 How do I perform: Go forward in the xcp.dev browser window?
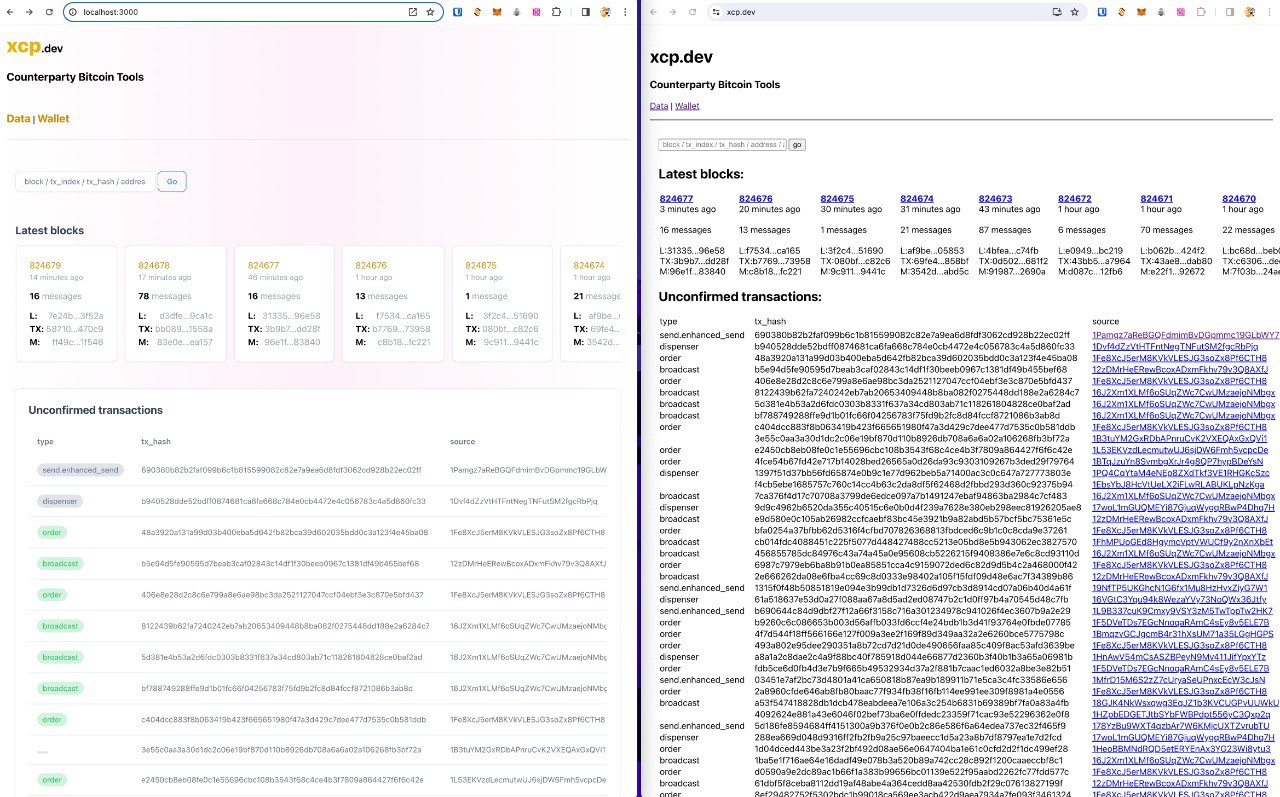coord(673,12)
